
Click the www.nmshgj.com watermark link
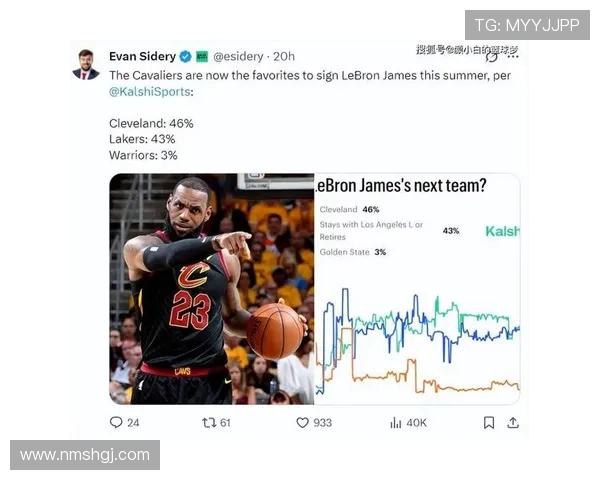(x=85, y=455)
